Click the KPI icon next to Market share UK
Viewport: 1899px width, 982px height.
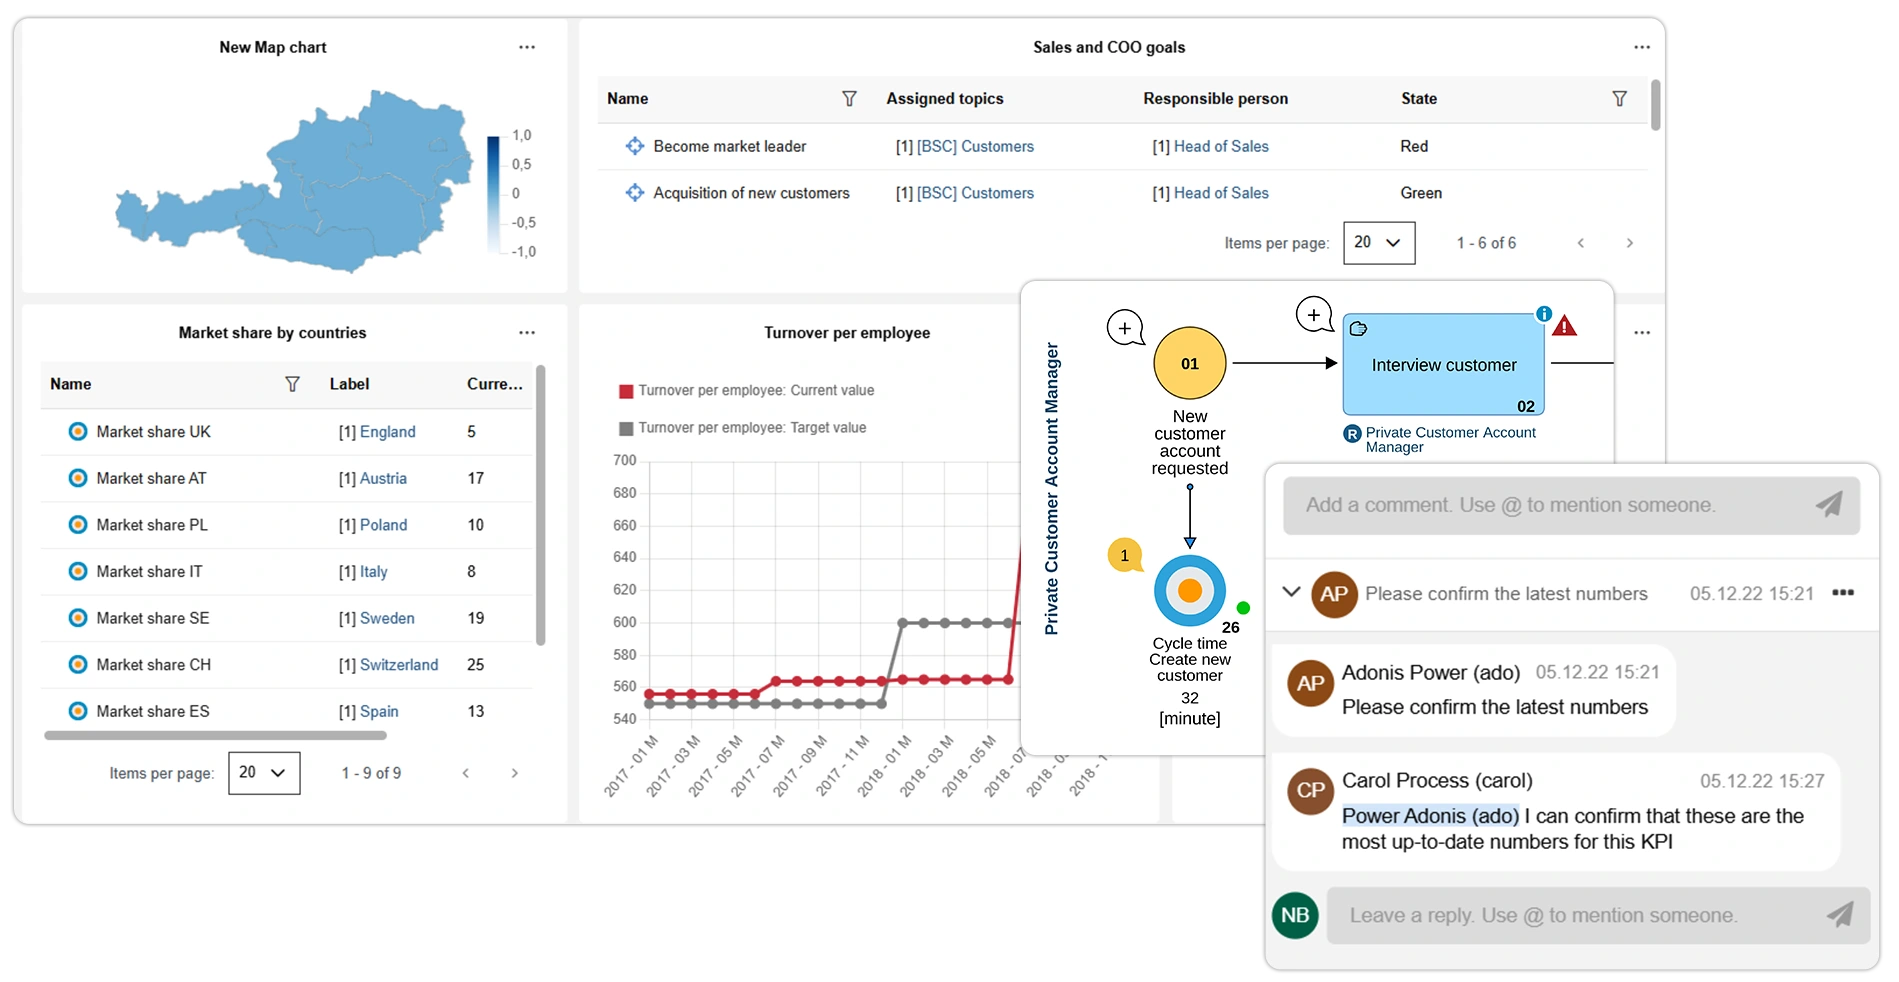click(78, 431)
